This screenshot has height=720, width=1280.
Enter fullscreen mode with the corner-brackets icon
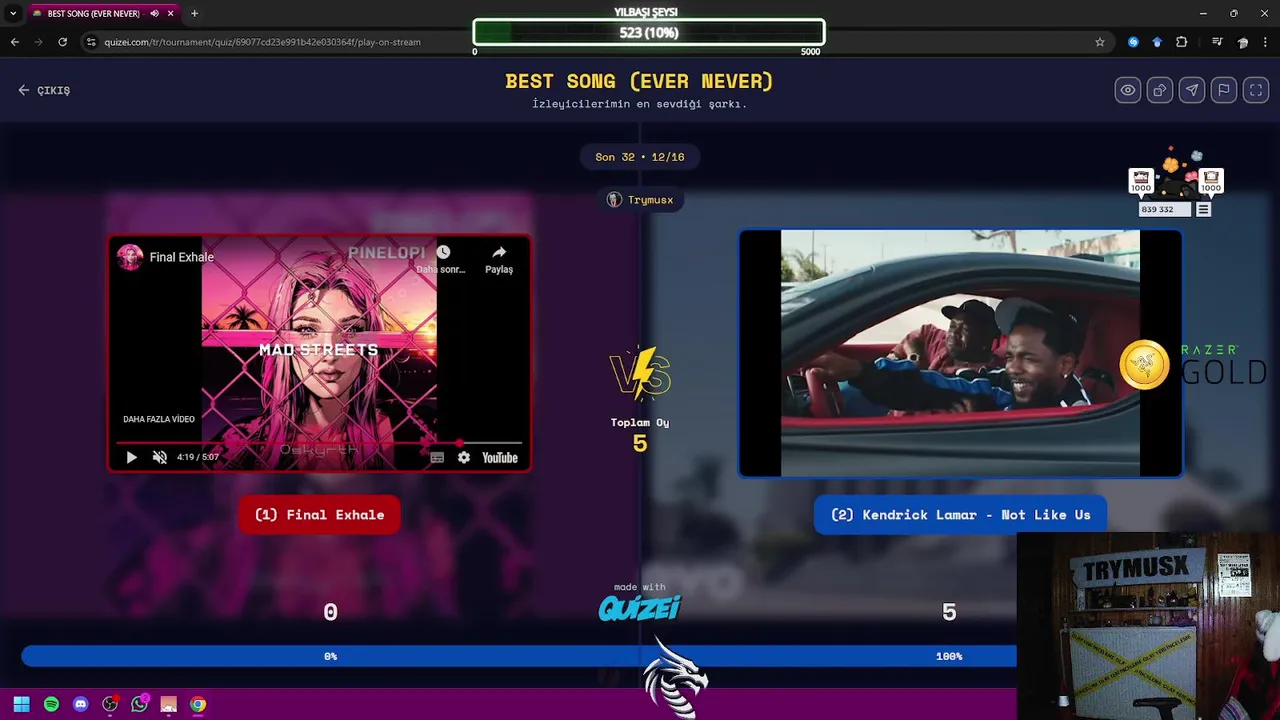pyautogui.click(x=1256, y=90)
